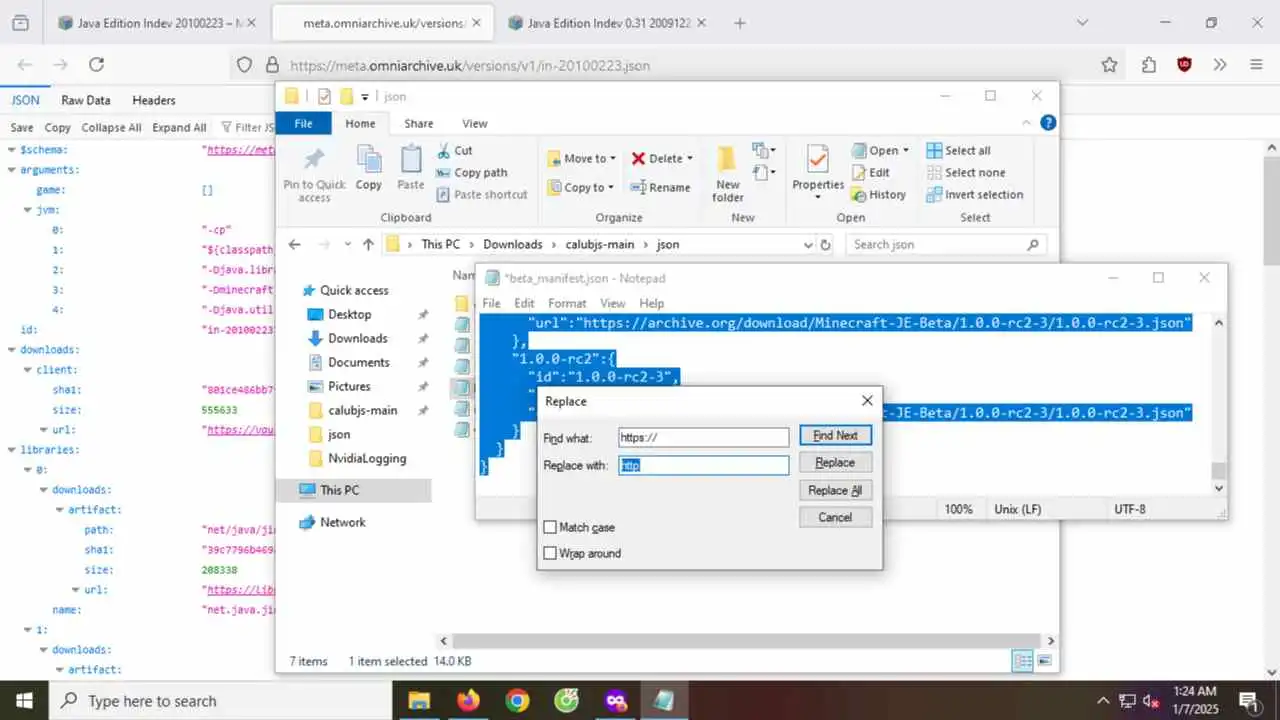Open the Notepad Format menu
This screenshot has height=720, width=1280.
tap(567, 303)
